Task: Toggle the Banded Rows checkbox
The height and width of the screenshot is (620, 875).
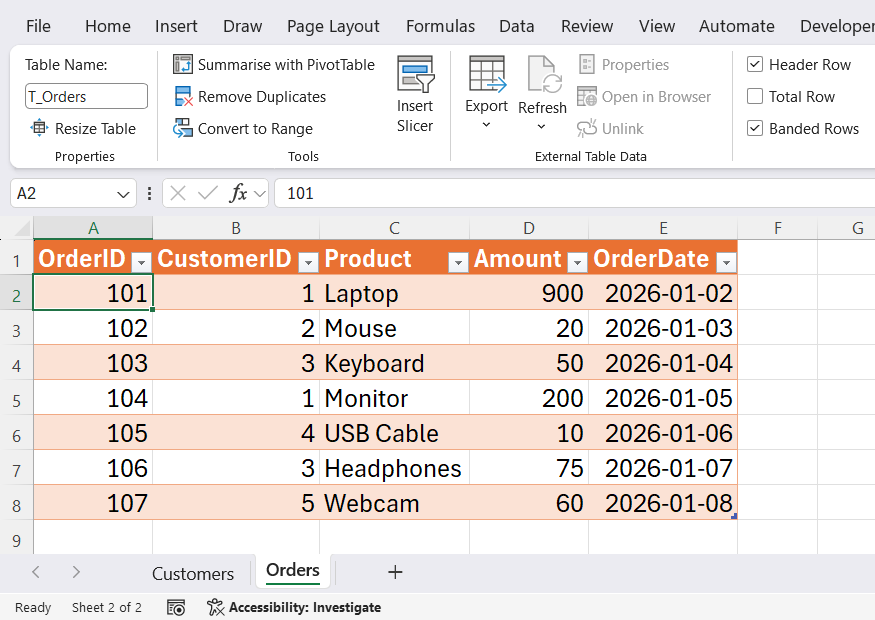Action: click(754, 128)
